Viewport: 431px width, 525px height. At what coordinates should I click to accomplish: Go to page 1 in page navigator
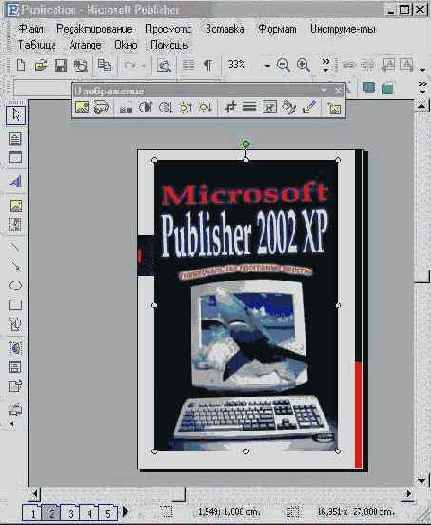coord(32,513)
